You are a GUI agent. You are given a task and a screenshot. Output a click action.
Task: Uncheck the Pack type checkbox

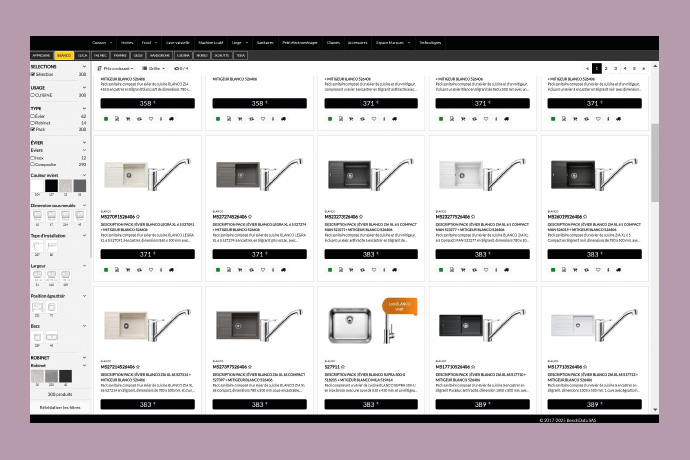coord(33,129)
